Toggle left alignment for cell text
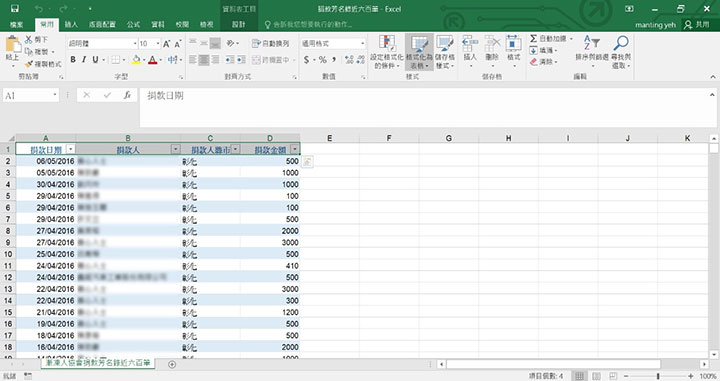Viewport: 720px width, 381px height. click(x=193, y=60)
